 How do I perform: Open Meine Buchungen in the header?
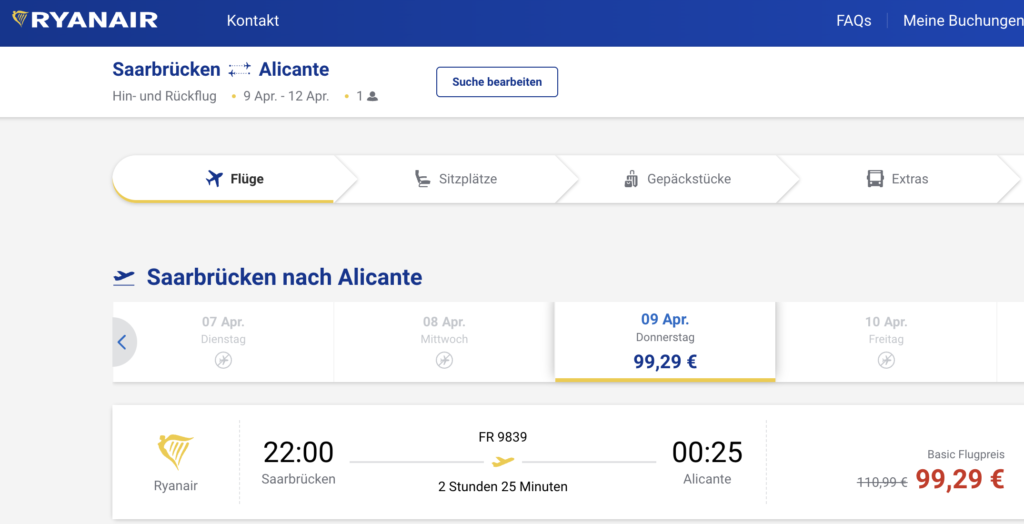point(962,20)
